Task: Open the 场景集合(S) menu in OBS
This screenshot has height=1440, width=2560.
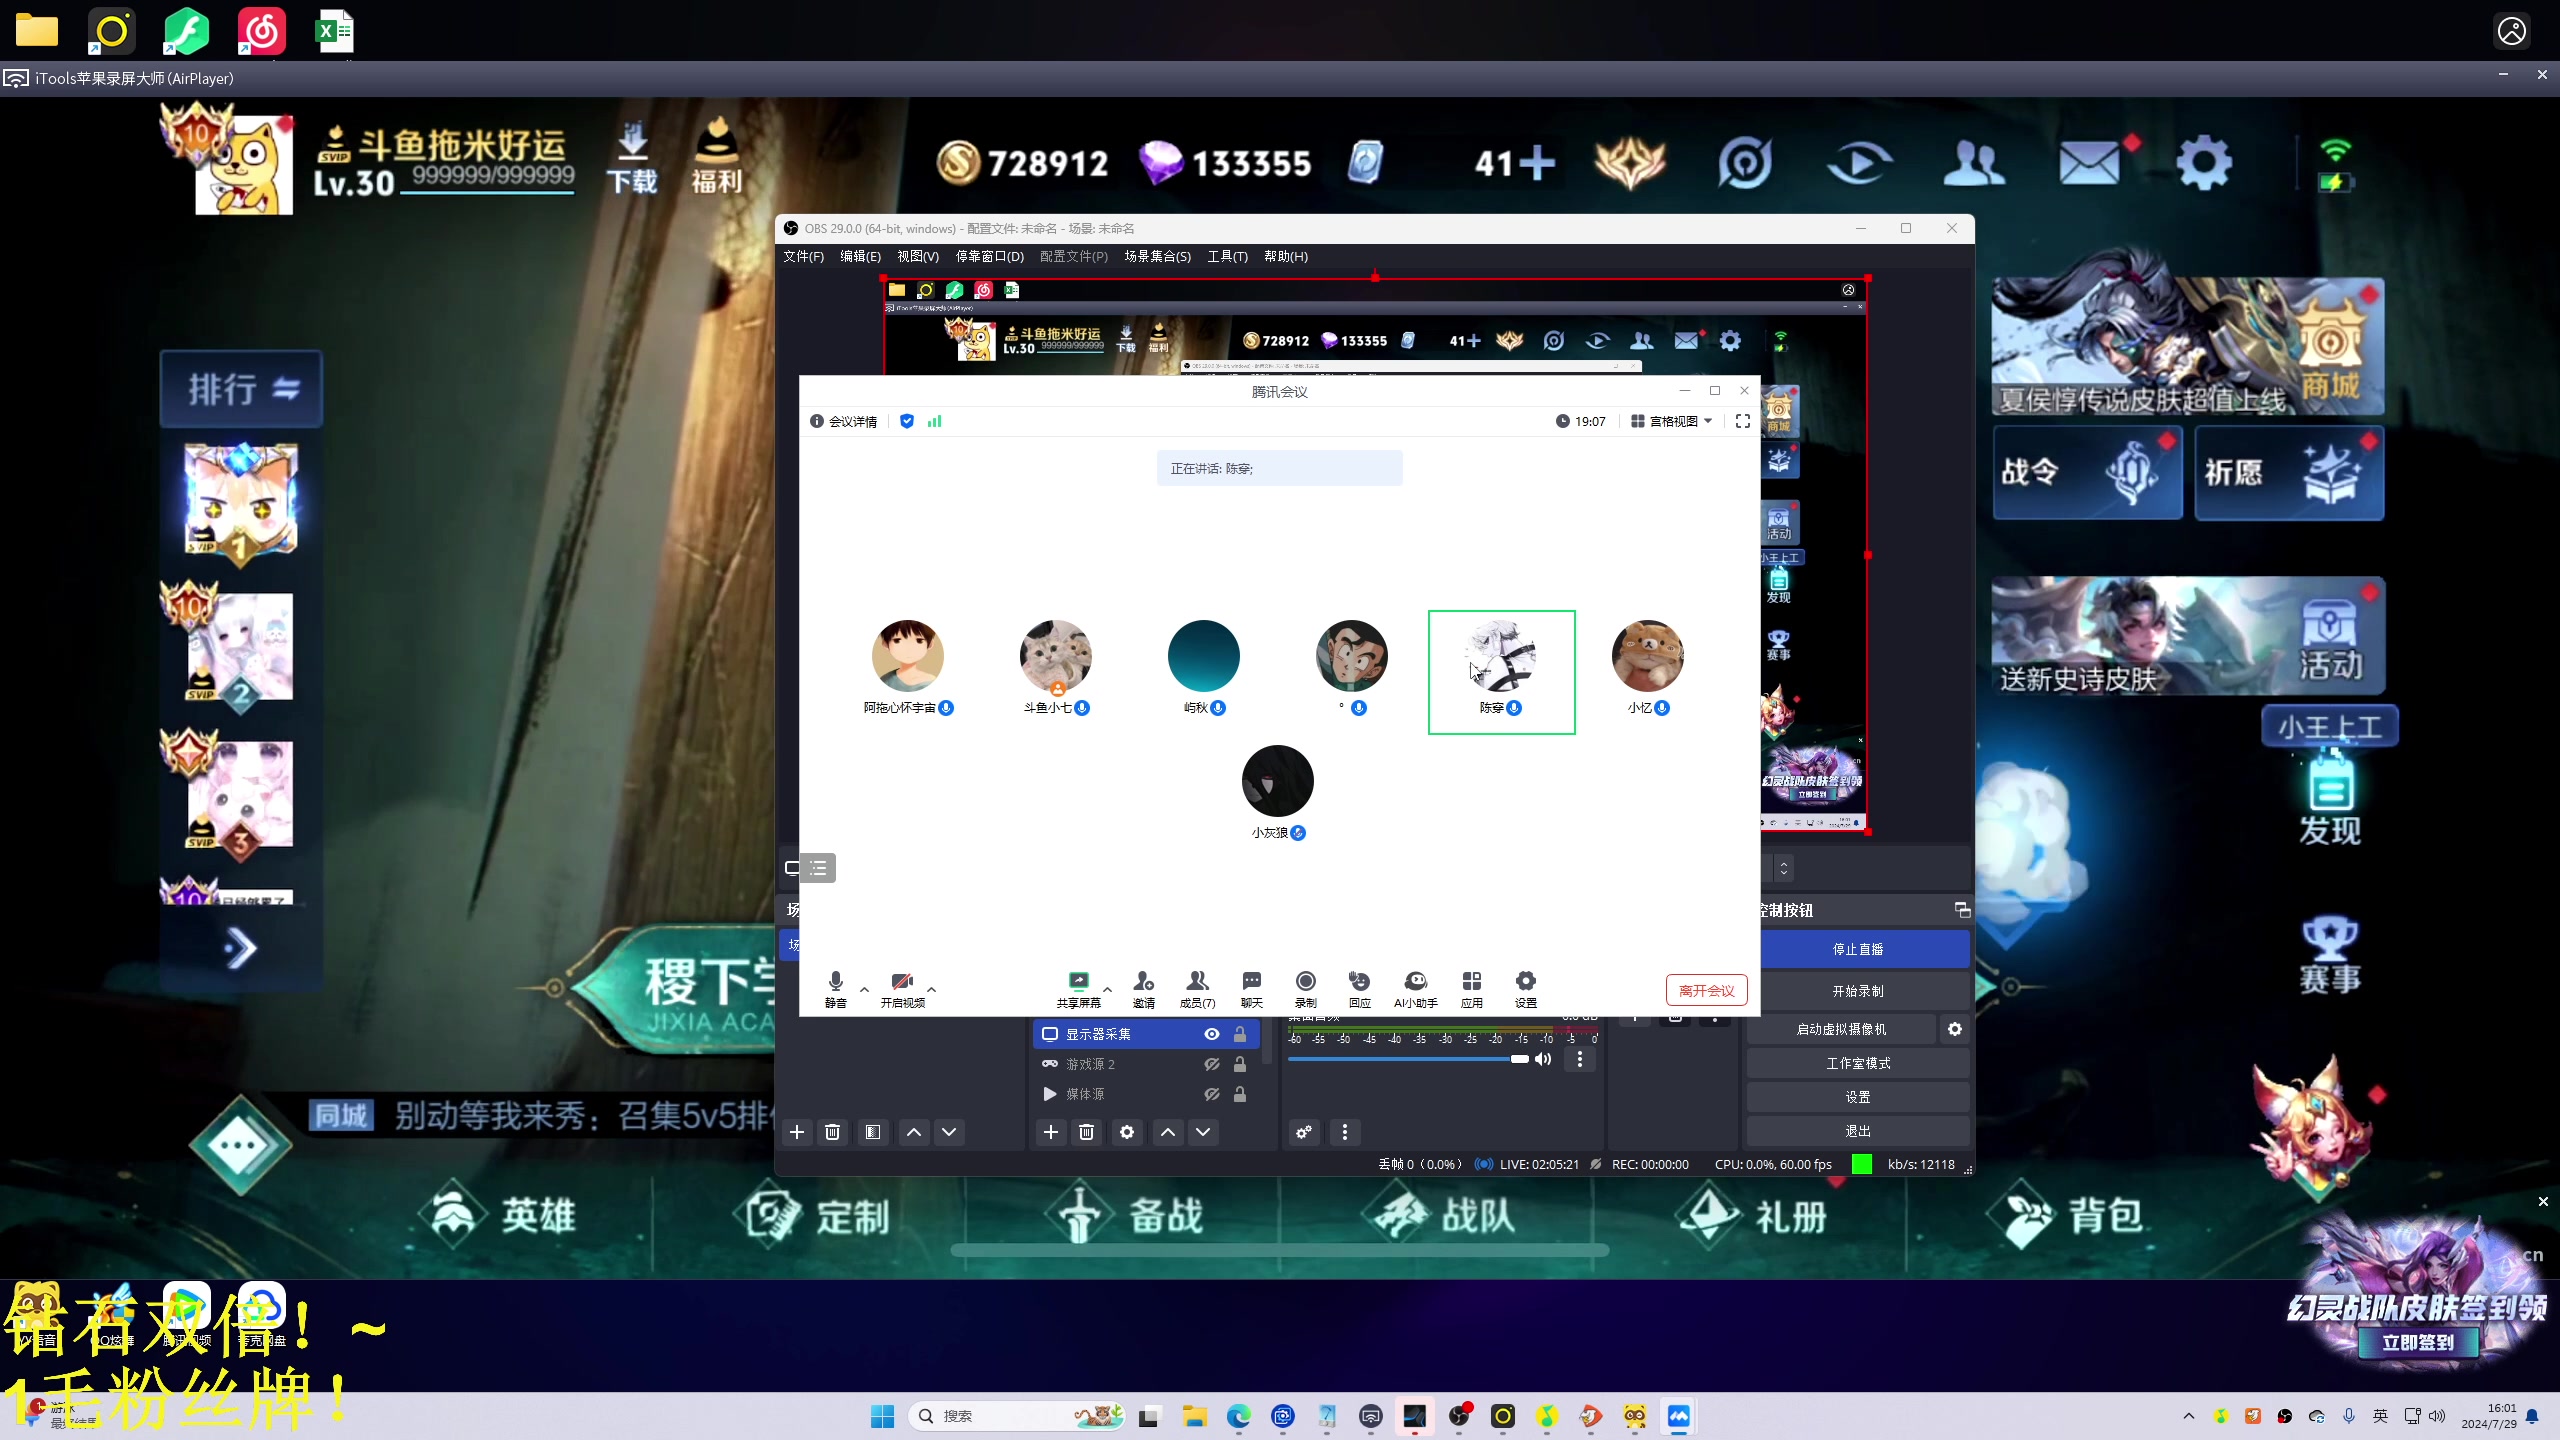Action: [1157, 256]
